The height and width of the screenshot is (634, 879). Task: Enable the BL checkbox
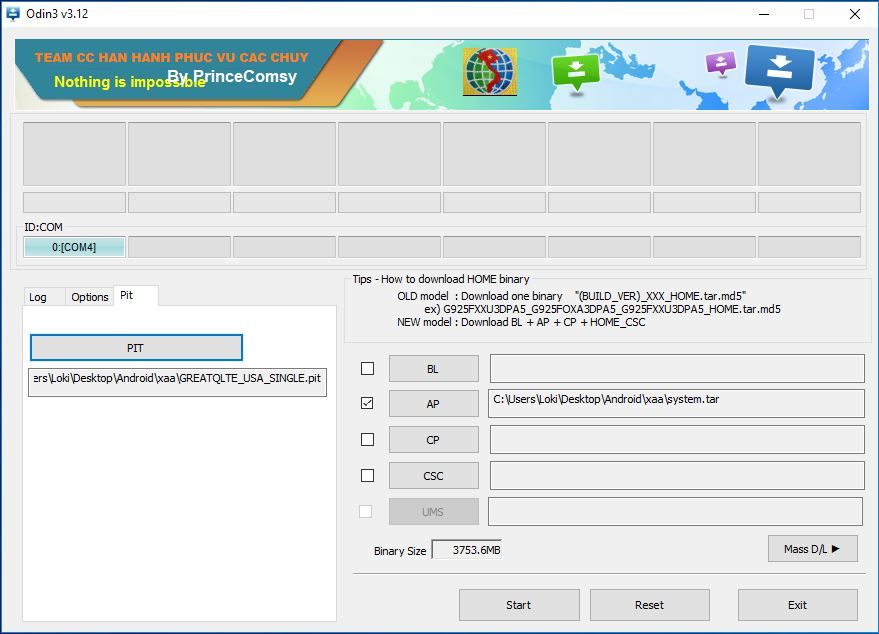(367, 369)
